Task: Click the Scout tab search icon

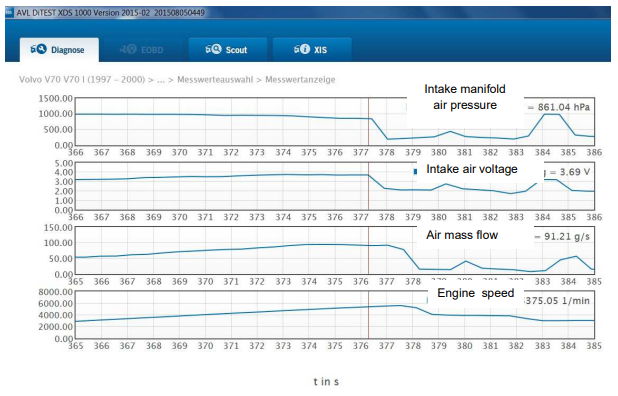Action: coord(213,49)
